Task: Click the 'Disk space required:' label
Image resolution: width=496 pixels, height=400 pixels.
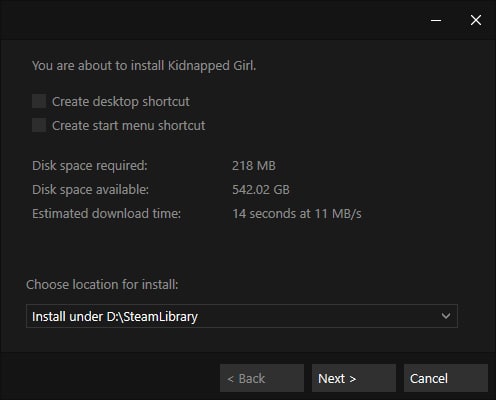Action: [x=90, y=166]
